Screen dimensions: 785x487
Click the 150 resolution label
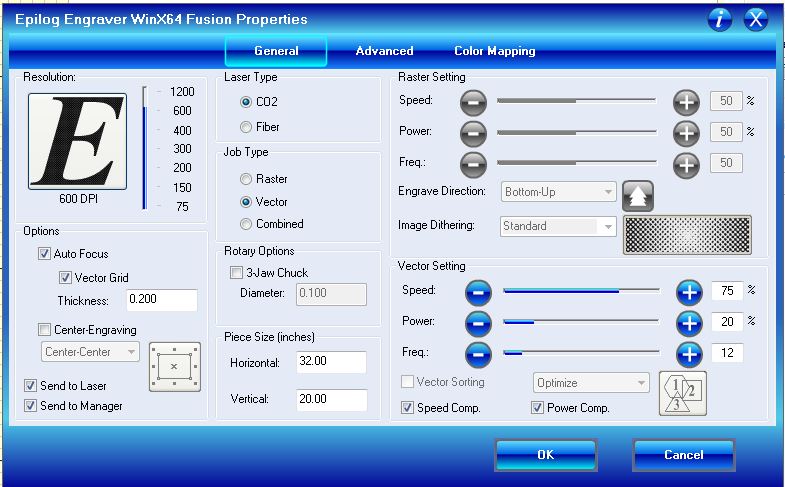pyautogui.click(x=182, y=188)
